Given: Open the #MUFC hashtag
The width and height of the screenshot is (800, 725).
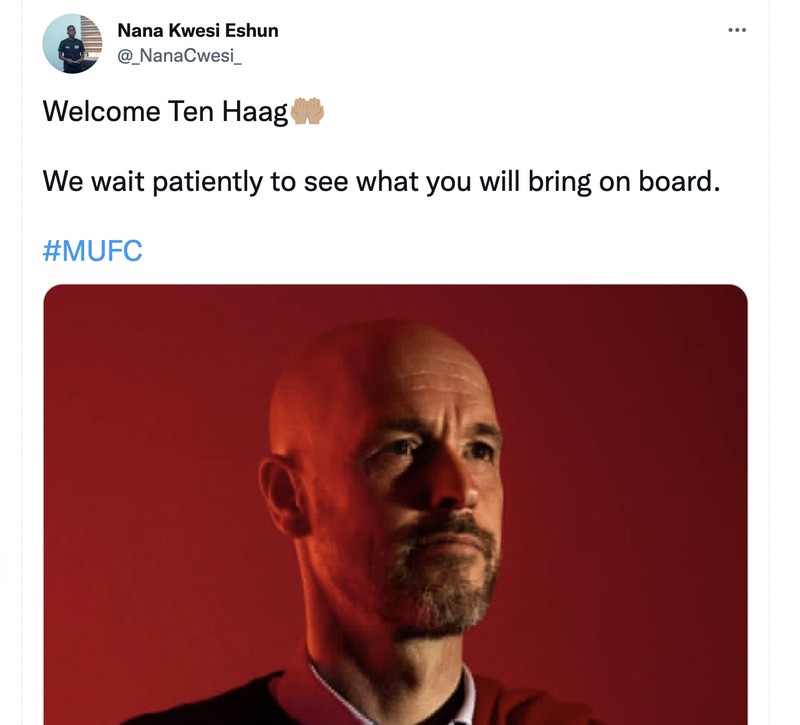Looking at the screenshot, I should 92,251.
